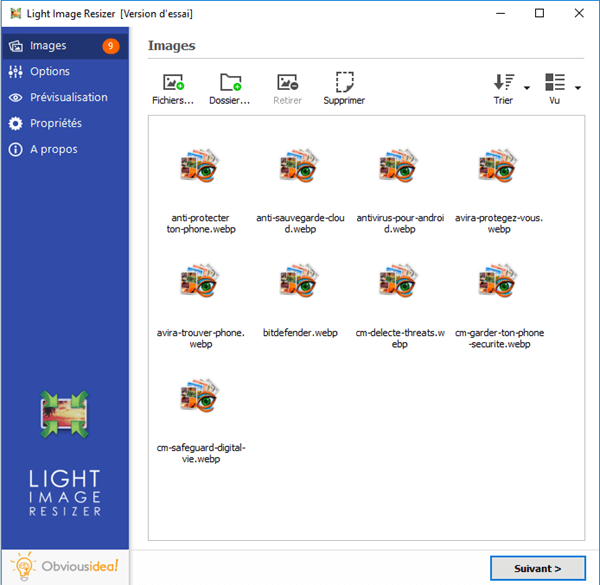Open the Propriétés sidebar section
Viewport: 600px width, 585px height.
pyautogui.click(x=65, y=123)
